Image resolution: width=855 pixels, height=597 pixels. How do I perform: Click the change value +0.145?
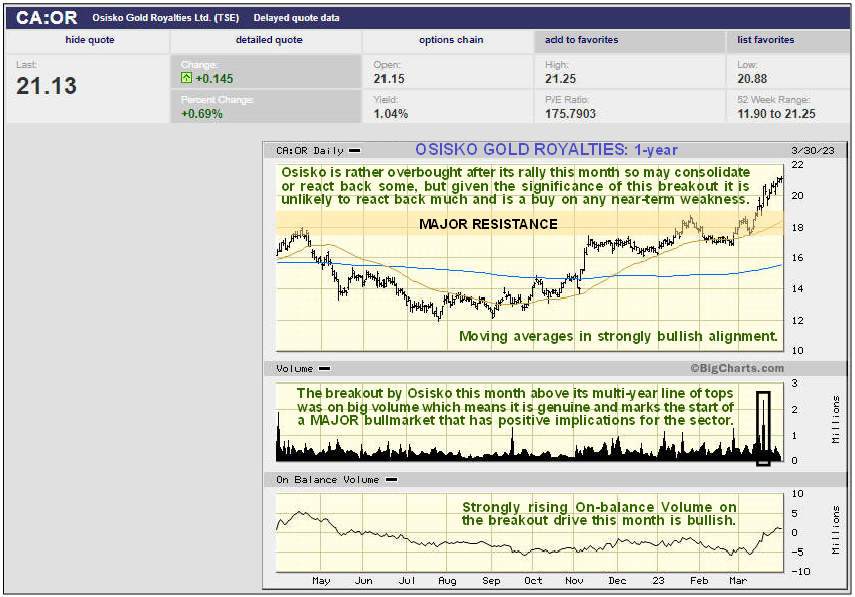214,79
